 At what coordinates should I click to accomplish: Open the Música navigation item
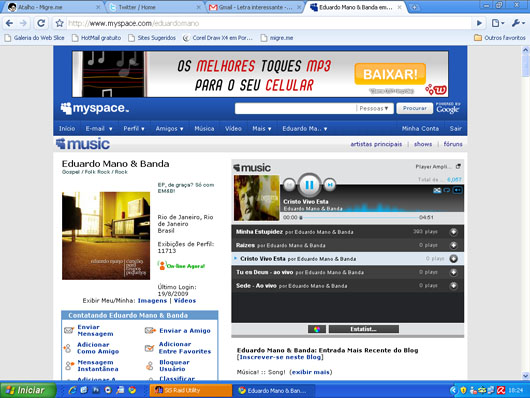(204, 128)
